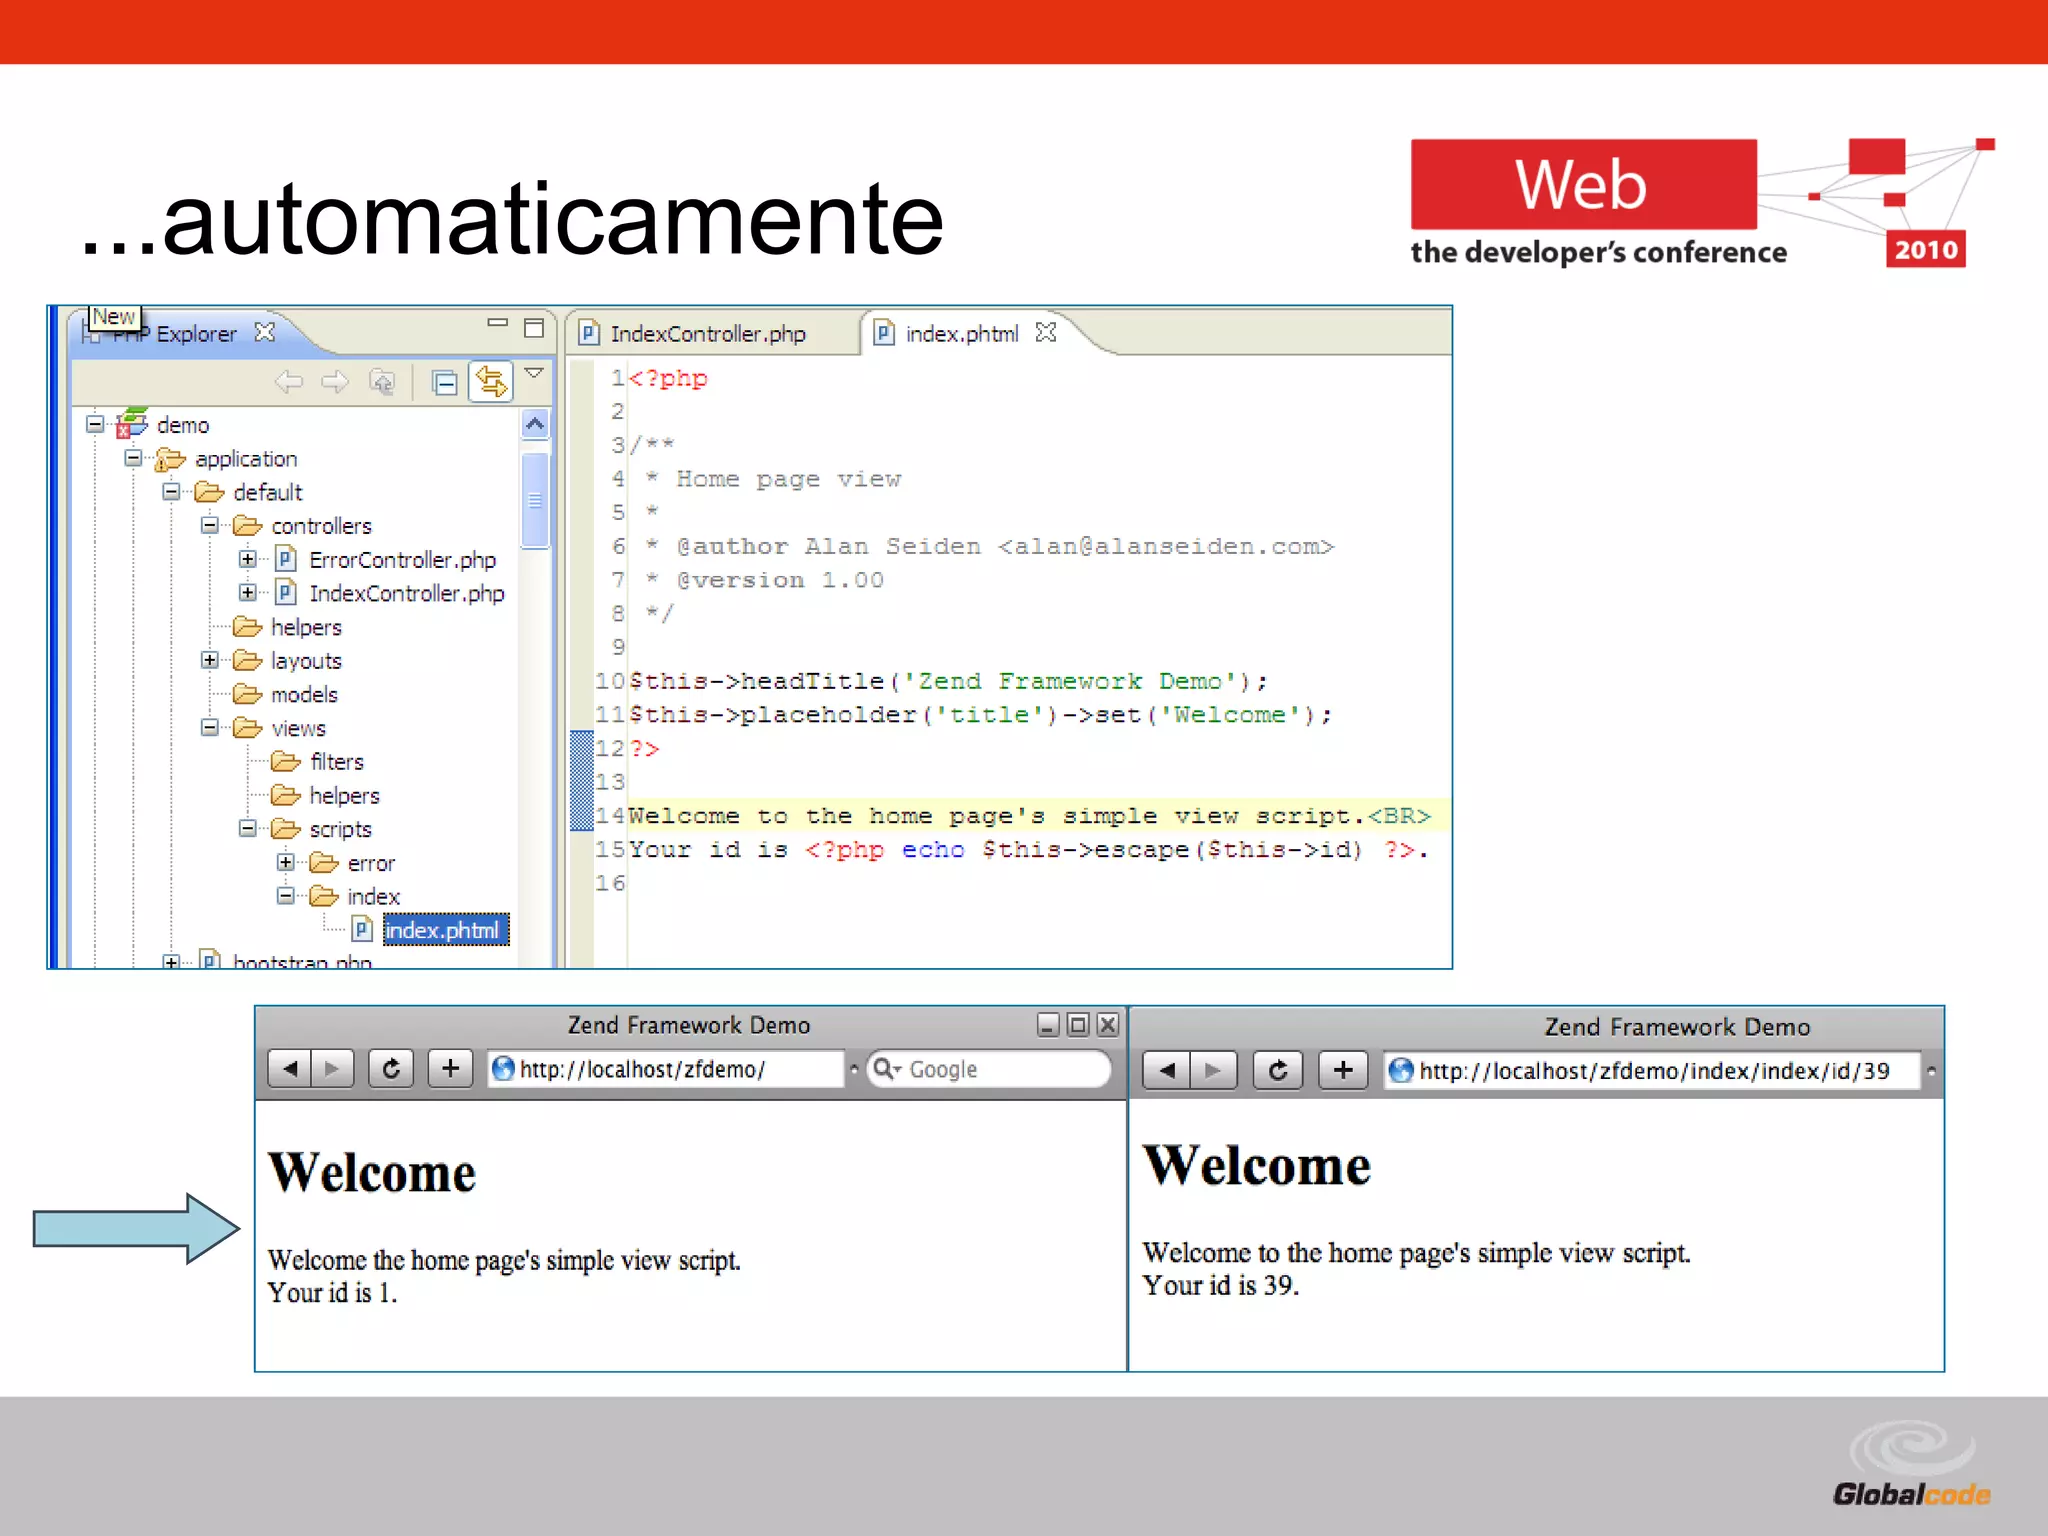The image size is (2048, 1536).
Task: Select the views folder
Action: coord(298,728)
